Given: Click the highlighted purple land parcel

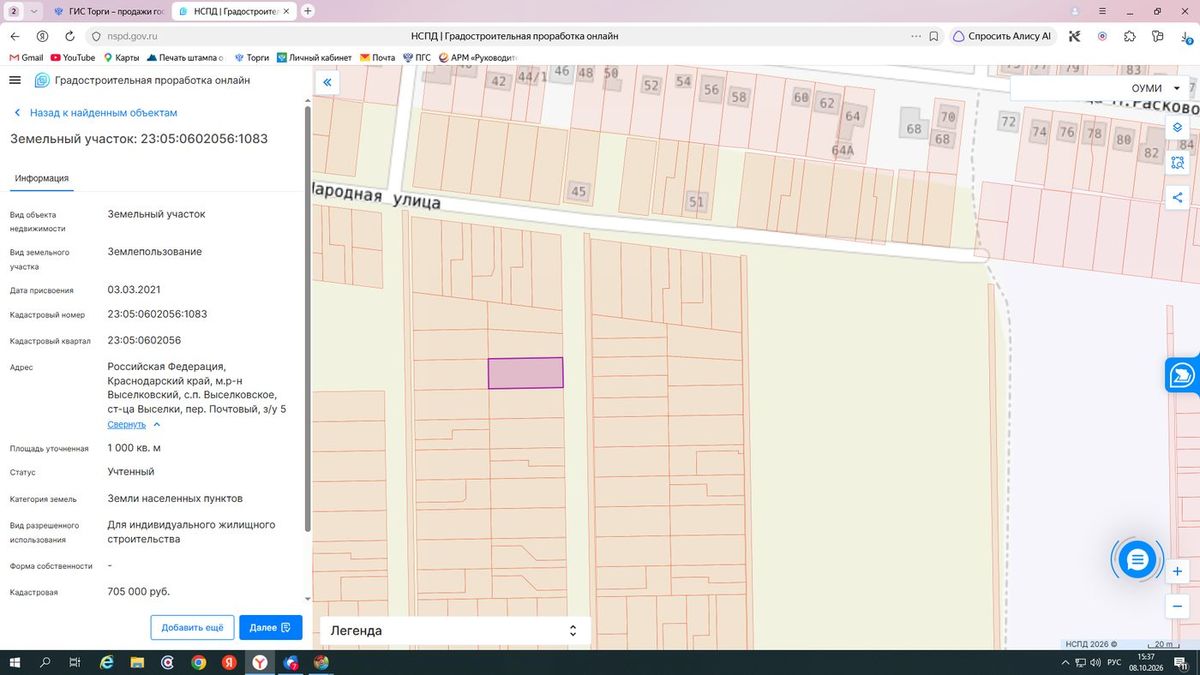Looking at the screenshot, I should tap(525, 373).
